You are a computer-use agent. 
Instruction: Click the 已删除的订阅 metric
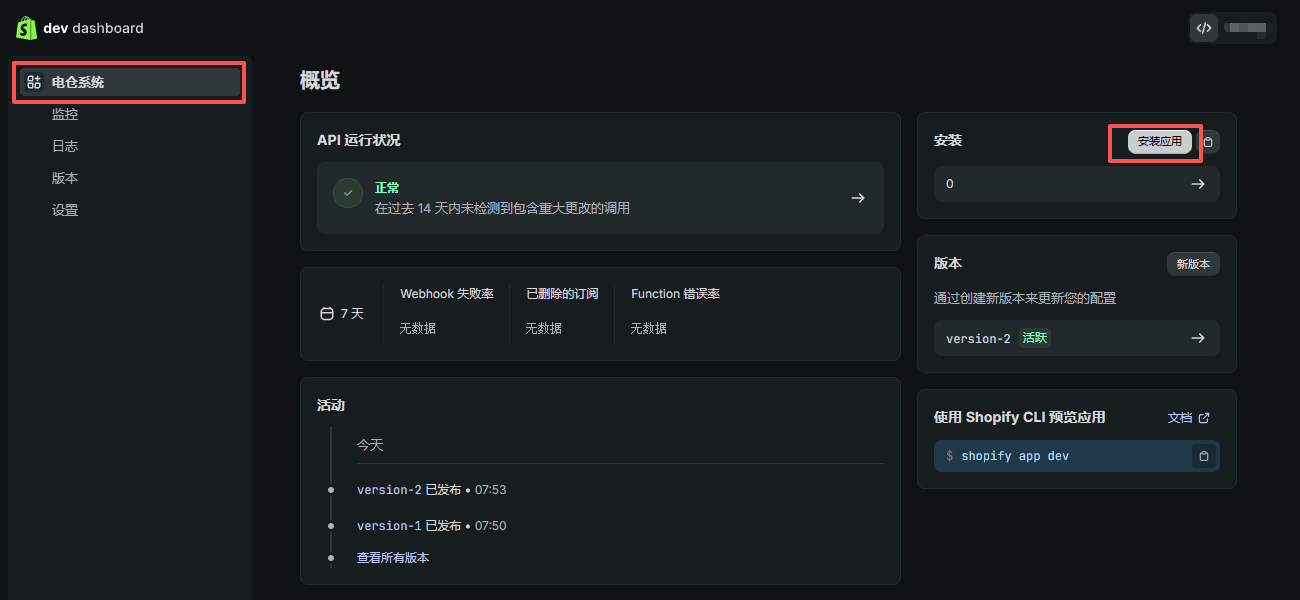(x=562, y=311)
